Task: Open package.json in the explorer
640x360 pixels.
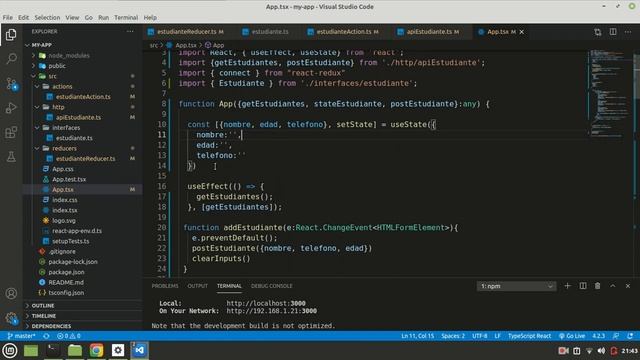Action: [82, 272]
